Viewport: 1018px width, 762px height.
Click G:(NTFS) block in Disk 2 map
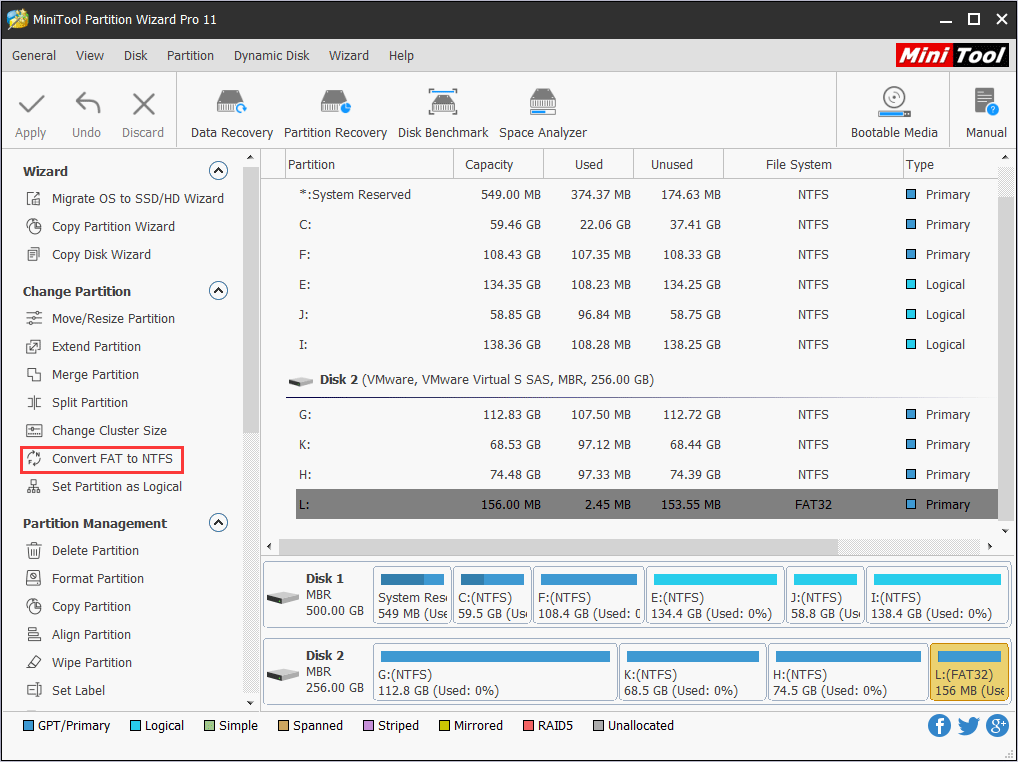tap(495, 672)
